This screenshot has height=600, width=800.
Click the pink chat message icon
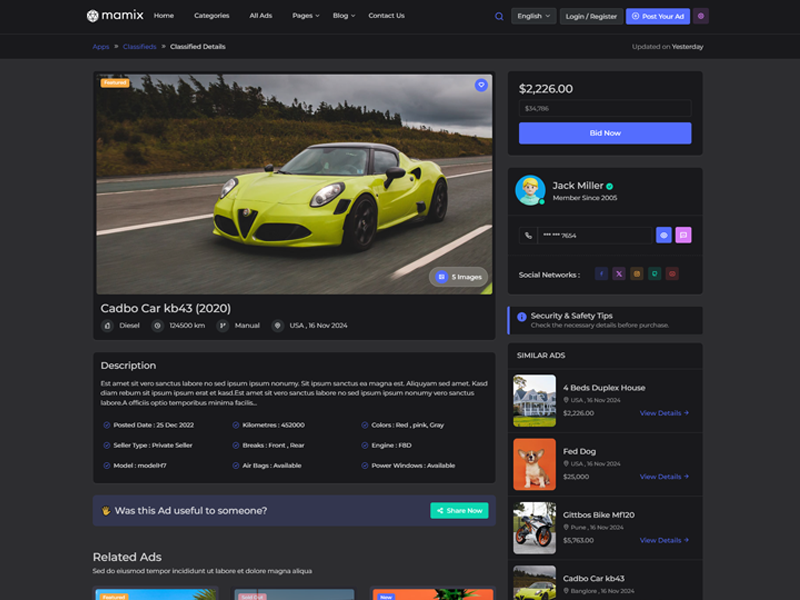[x=683, y=235]
